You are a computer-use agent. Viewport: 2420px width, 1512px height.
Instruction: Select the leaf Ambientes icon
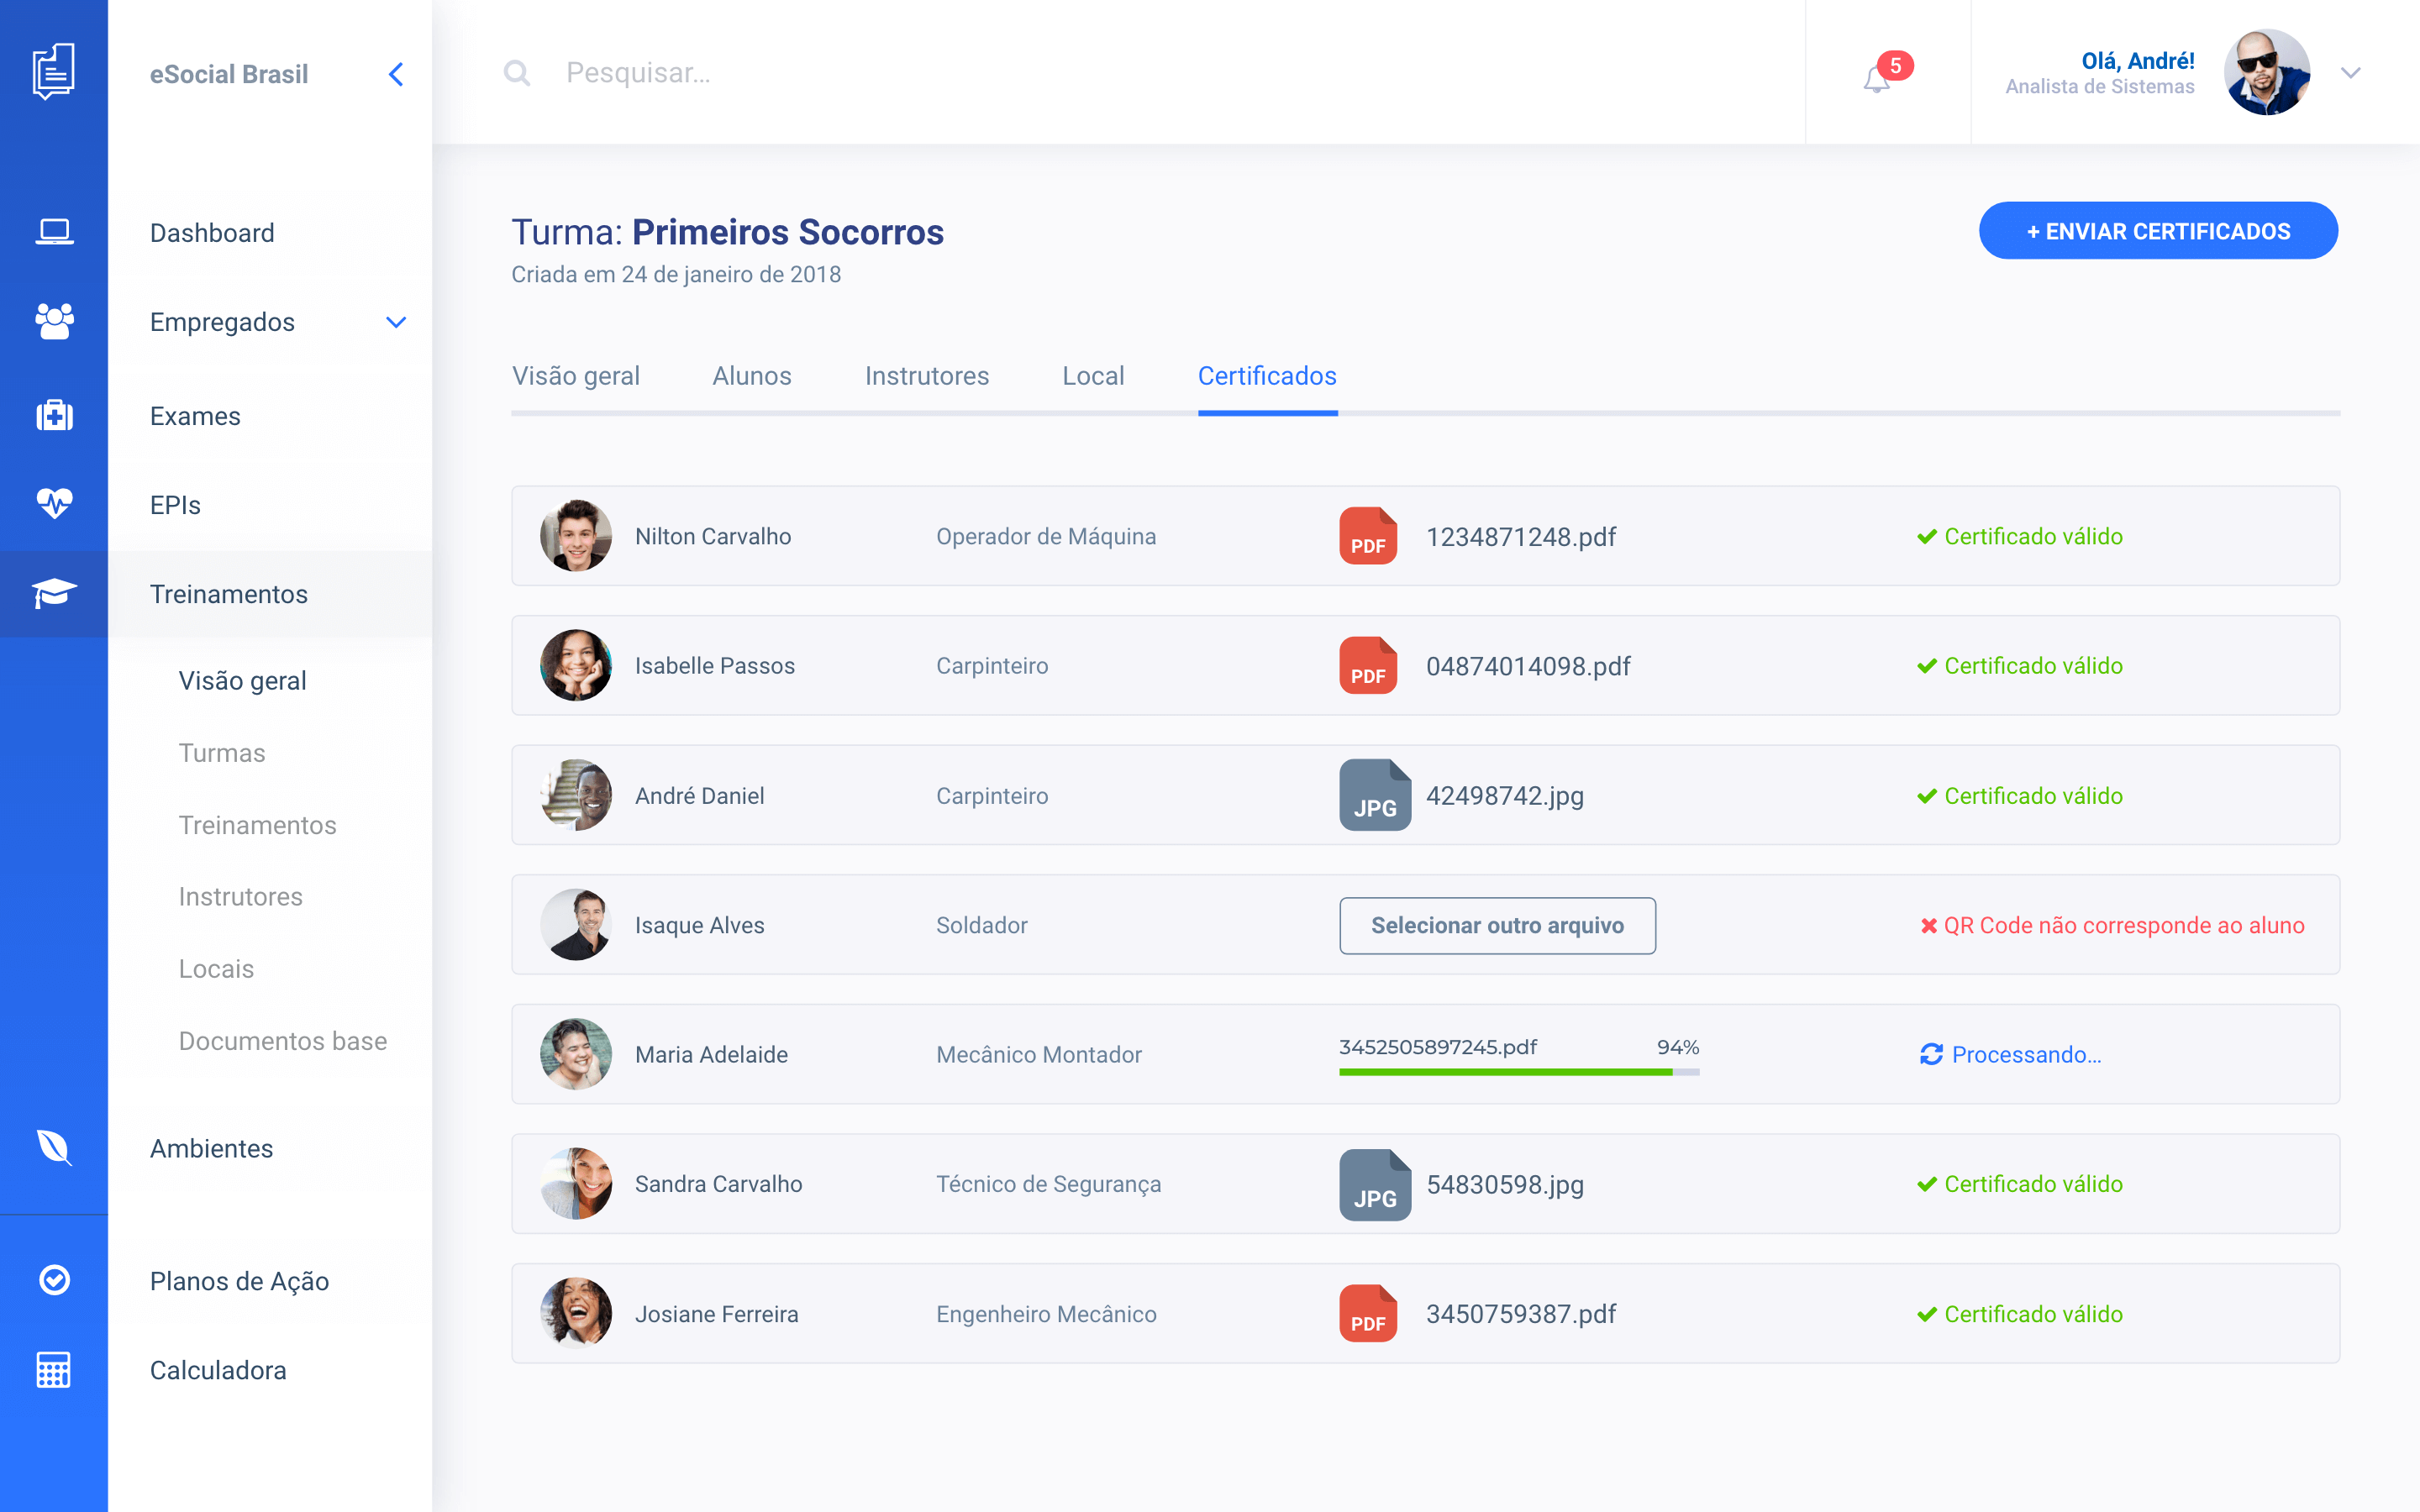point(54,1147)
